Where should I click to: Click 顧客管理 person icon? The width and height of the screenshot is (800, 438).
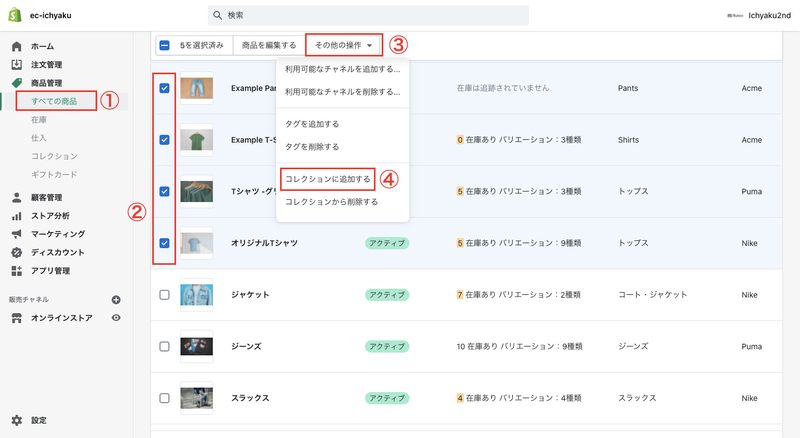coord(16,197)
